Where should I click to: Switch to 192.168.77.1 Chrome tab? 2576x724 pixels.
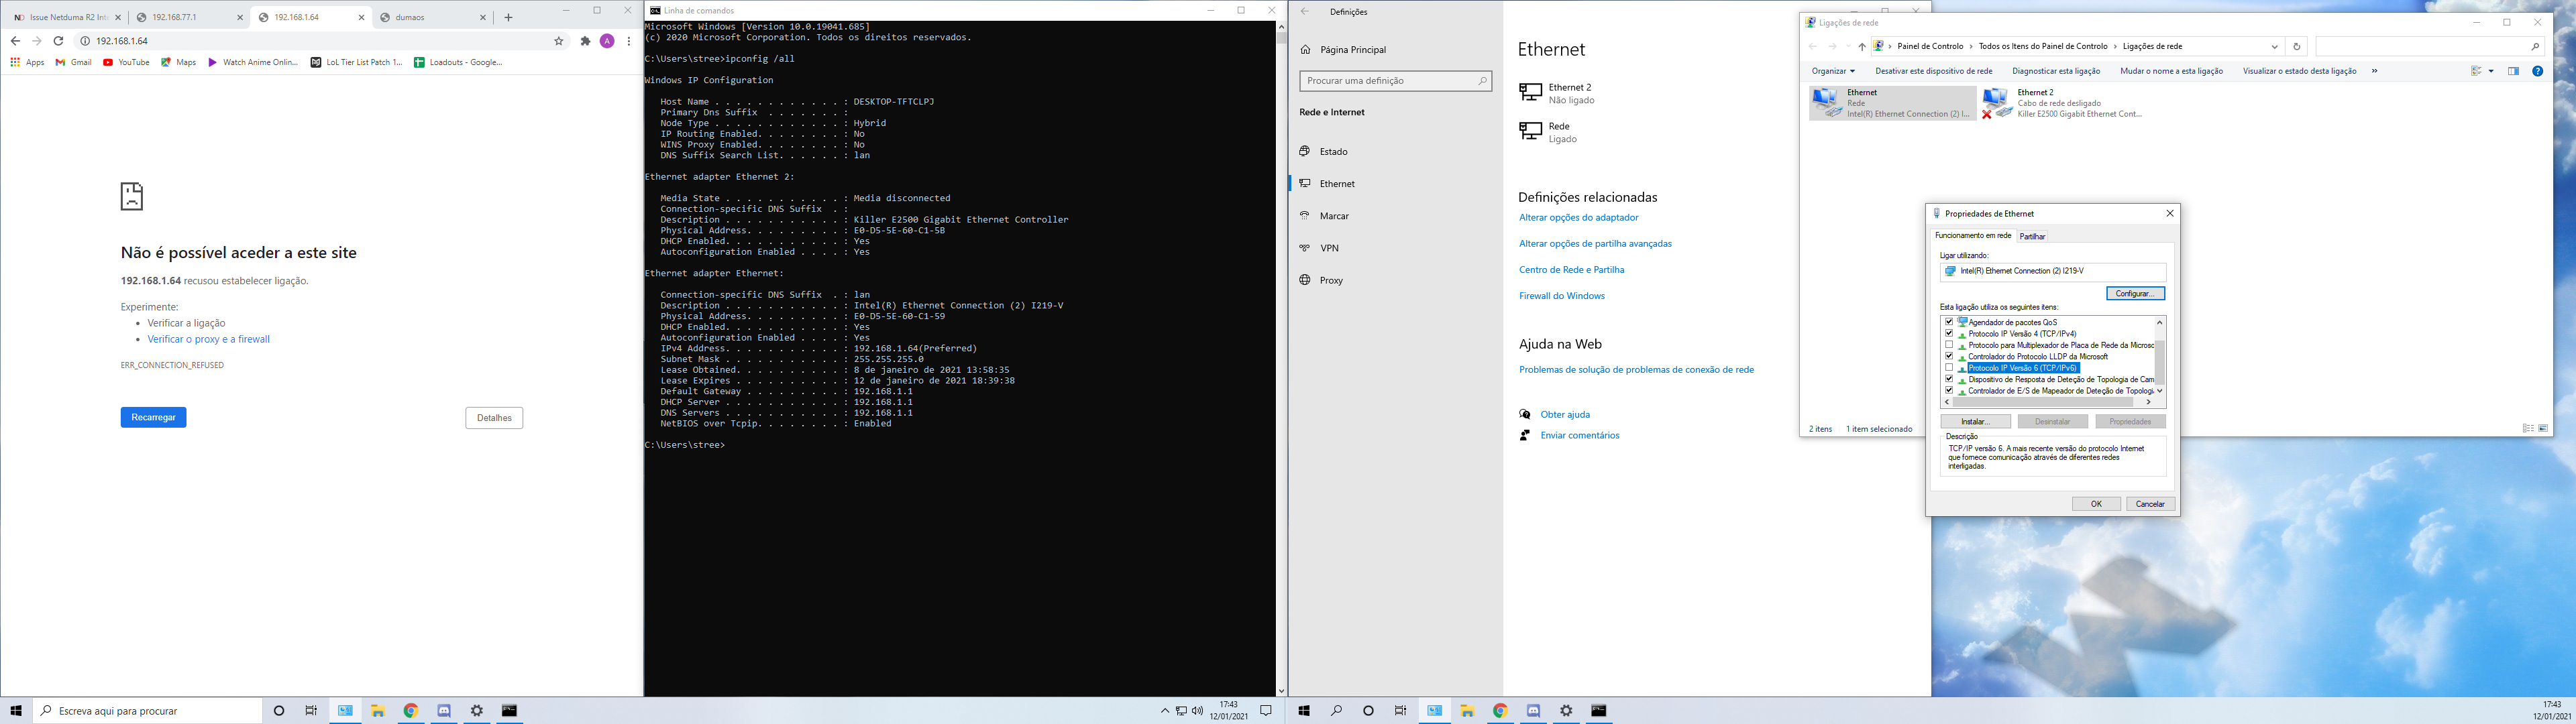189,17
